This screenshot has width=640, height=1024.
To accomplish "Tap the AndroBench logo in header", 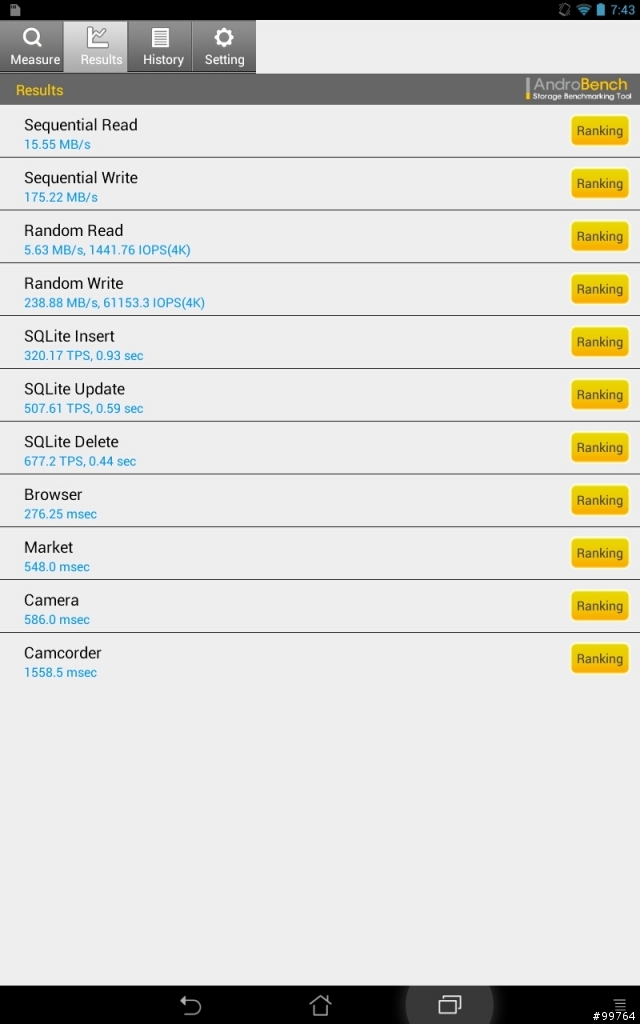I will point(579,89).
